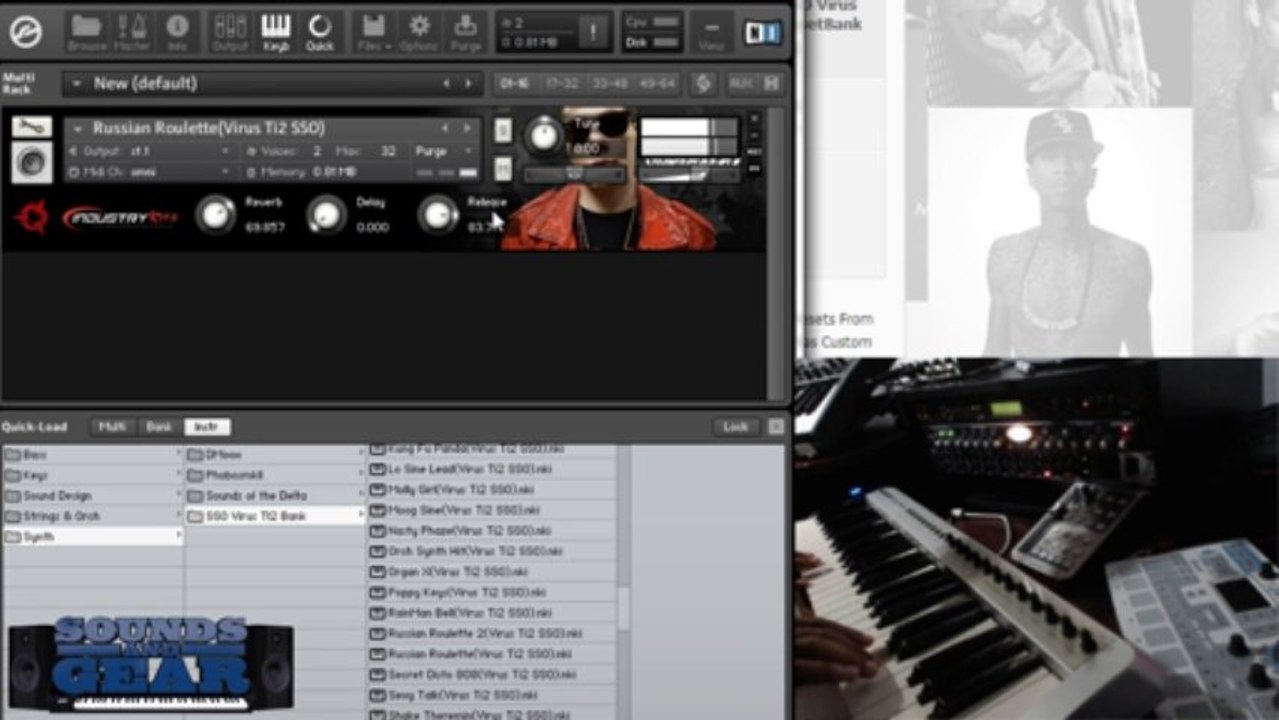Click the multi script editor icon
1279x720 pixels.
point(703,84)
